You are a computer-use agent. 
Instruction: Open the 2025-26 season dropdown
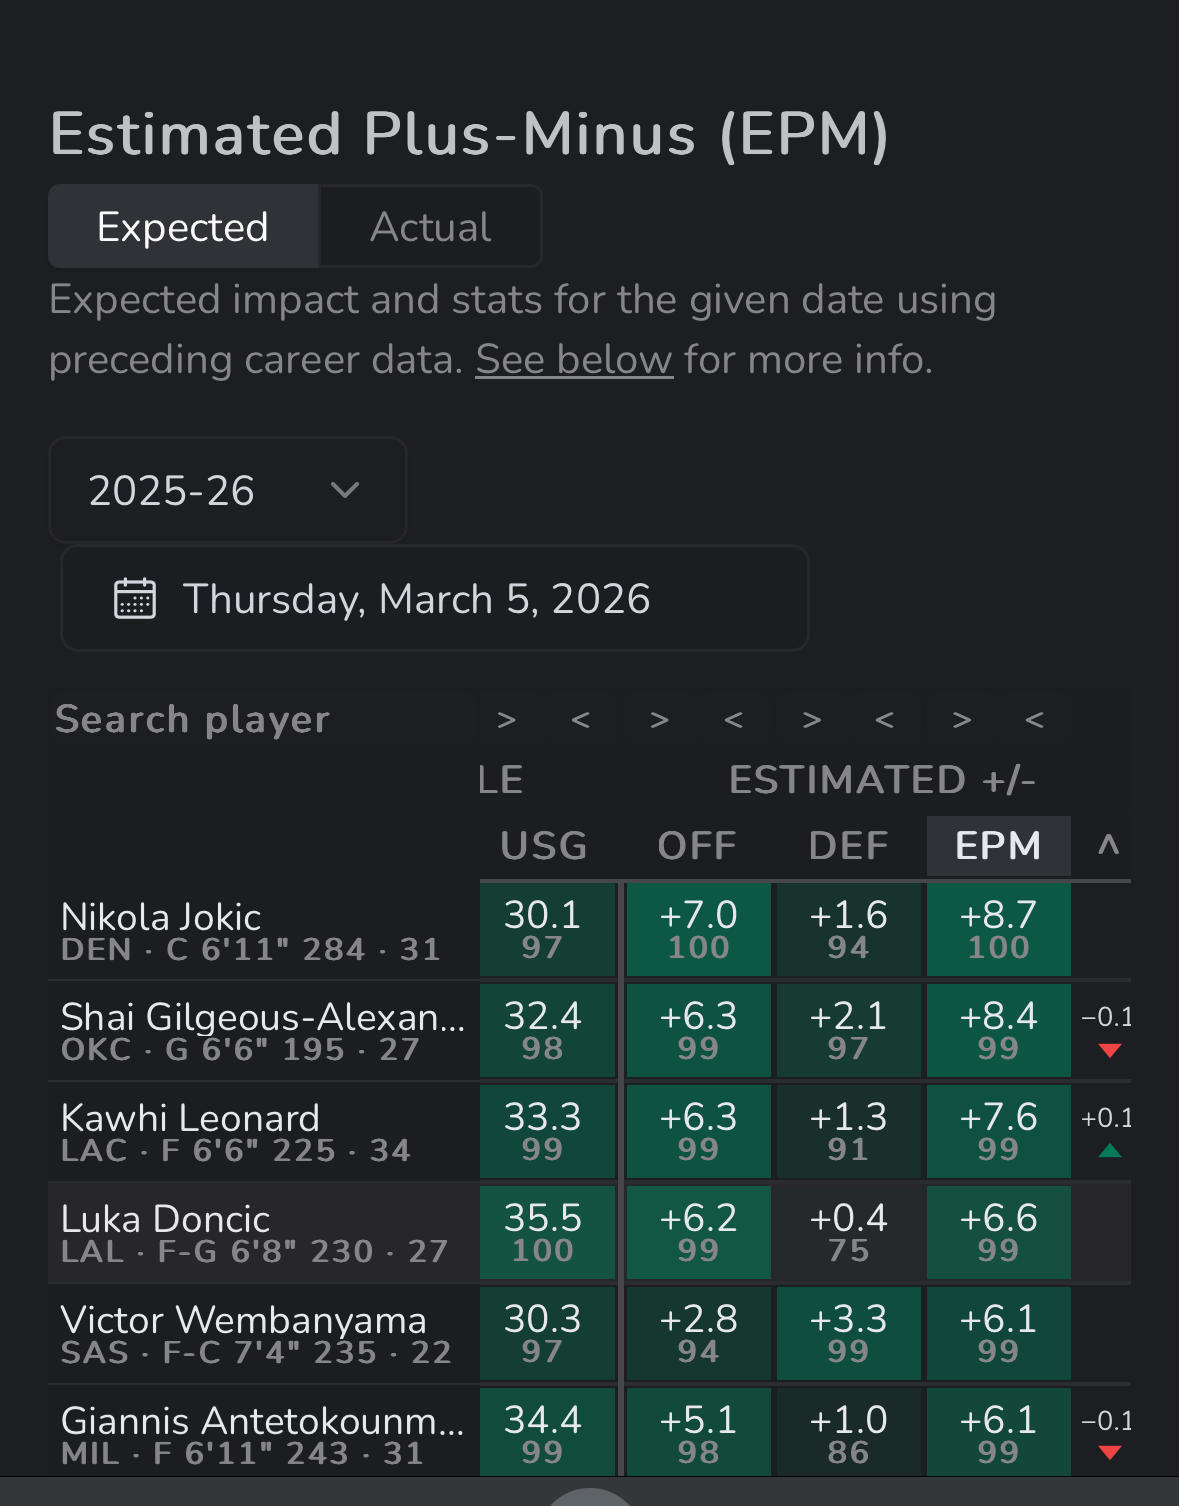coord(227,490)
